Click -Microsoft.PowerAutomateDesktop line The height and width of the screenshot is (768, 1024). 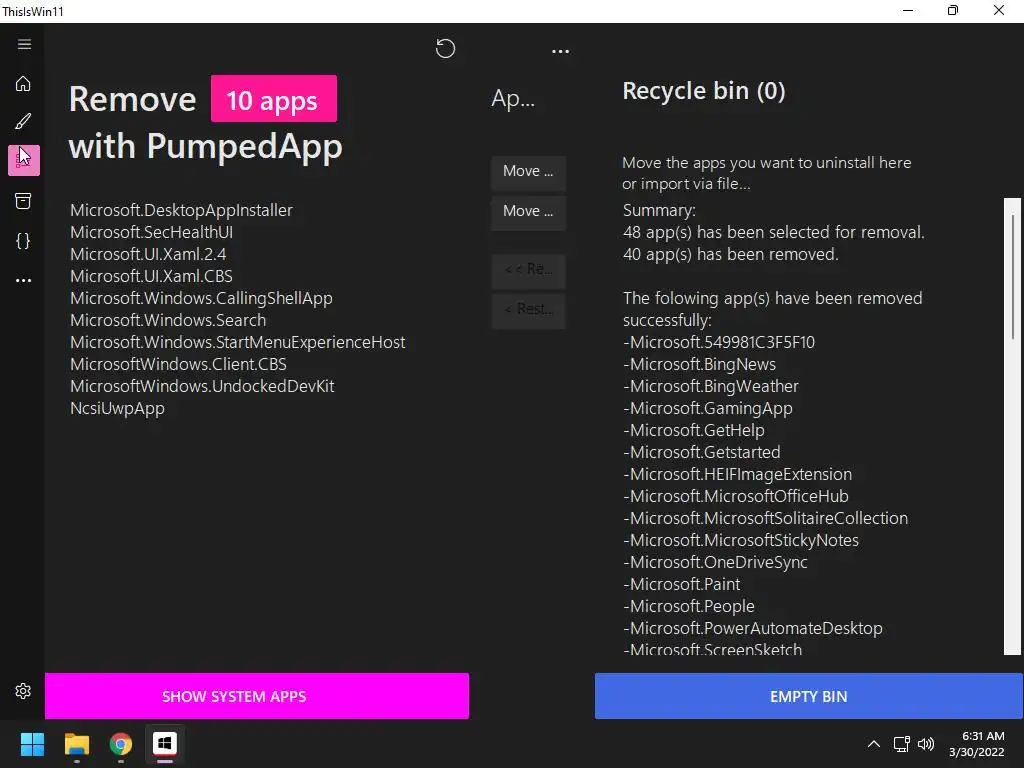pyautogui.click(x=753, y=628)
